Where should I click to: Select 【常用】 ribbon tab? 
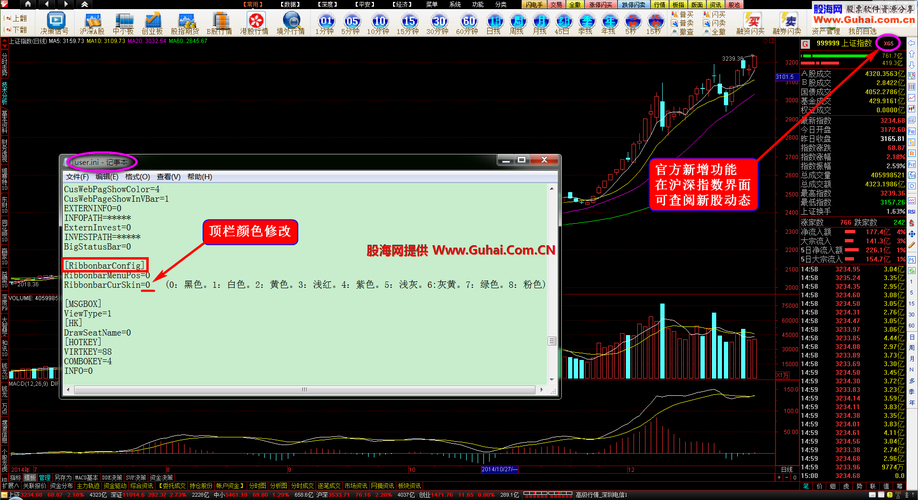tap(253, 4)
